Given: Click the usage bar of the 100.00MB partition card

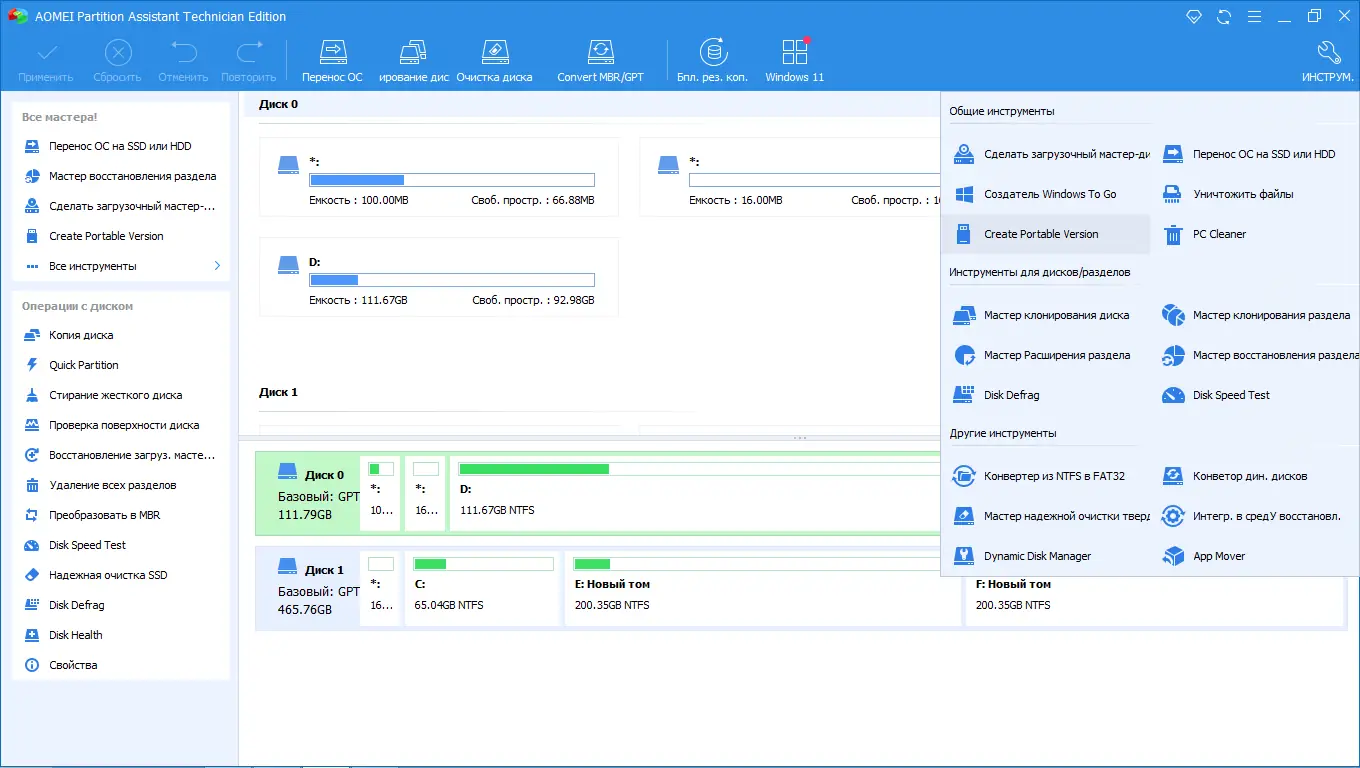Looking at the screenshot, I should coord(452,180).
